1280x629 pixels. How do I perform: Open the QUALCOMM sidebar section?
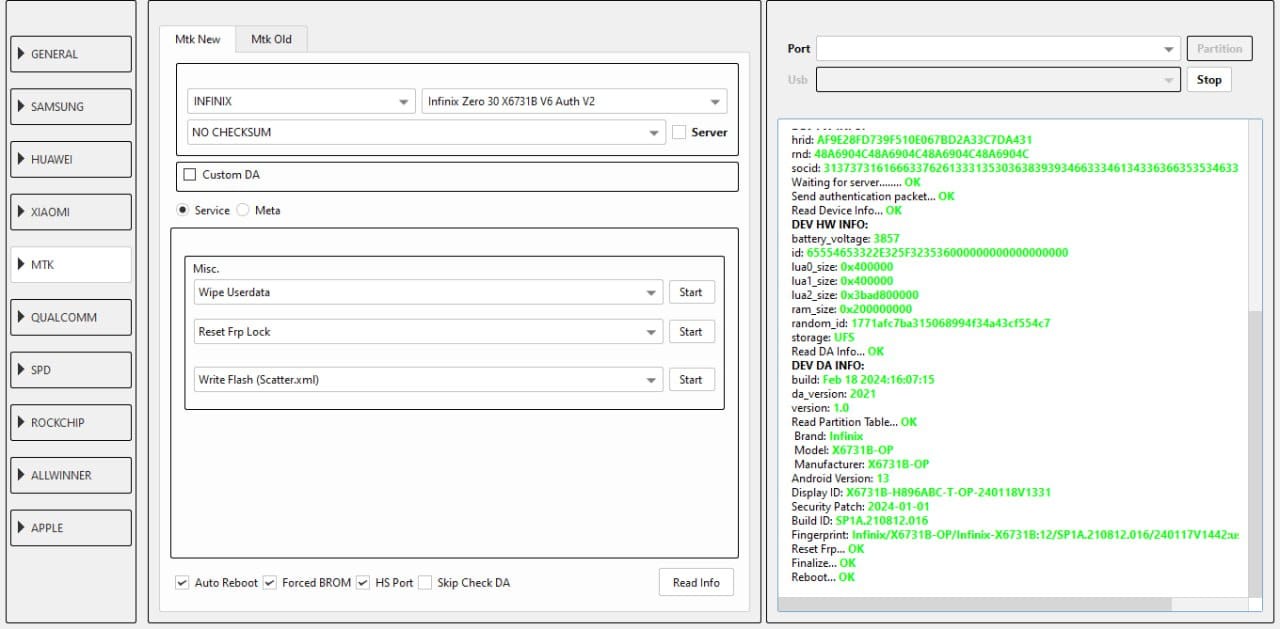coord(71,317)
